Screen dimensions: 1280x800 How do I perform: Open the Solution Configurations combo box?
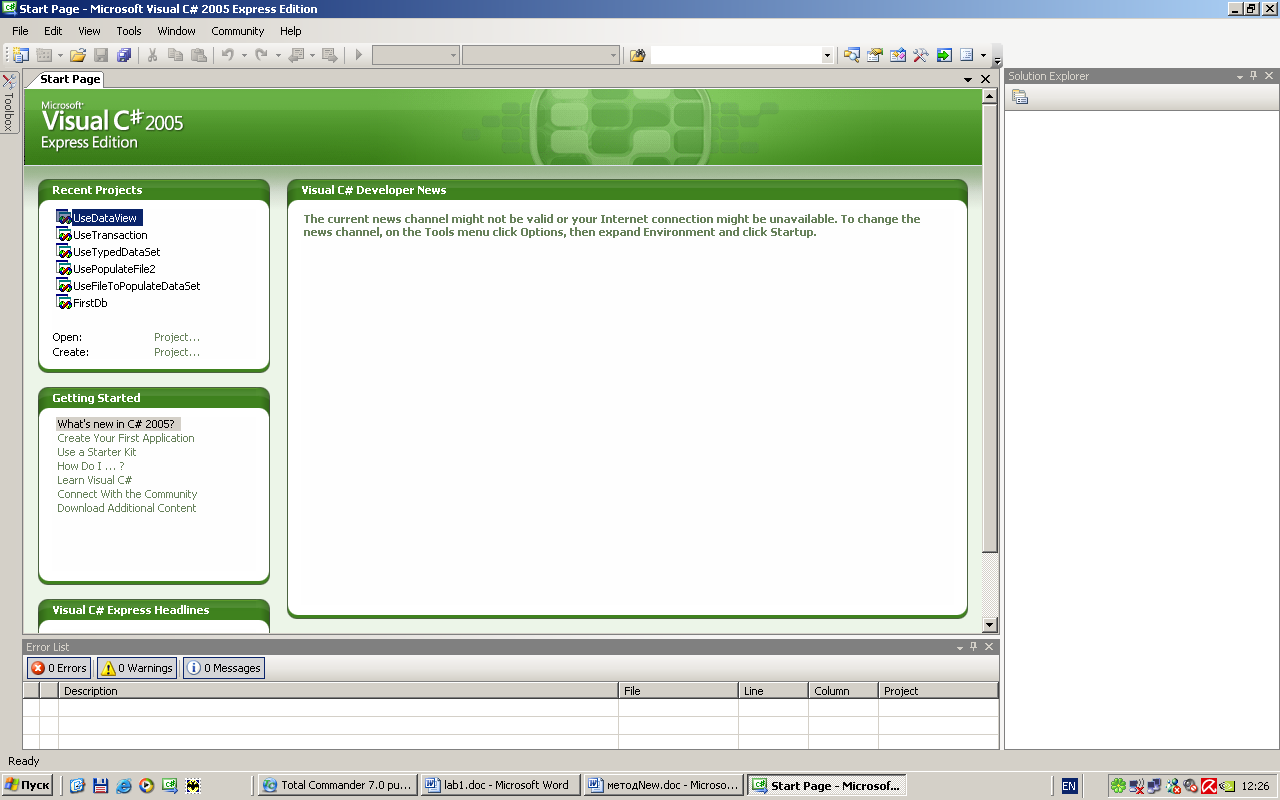click(415, 56)
